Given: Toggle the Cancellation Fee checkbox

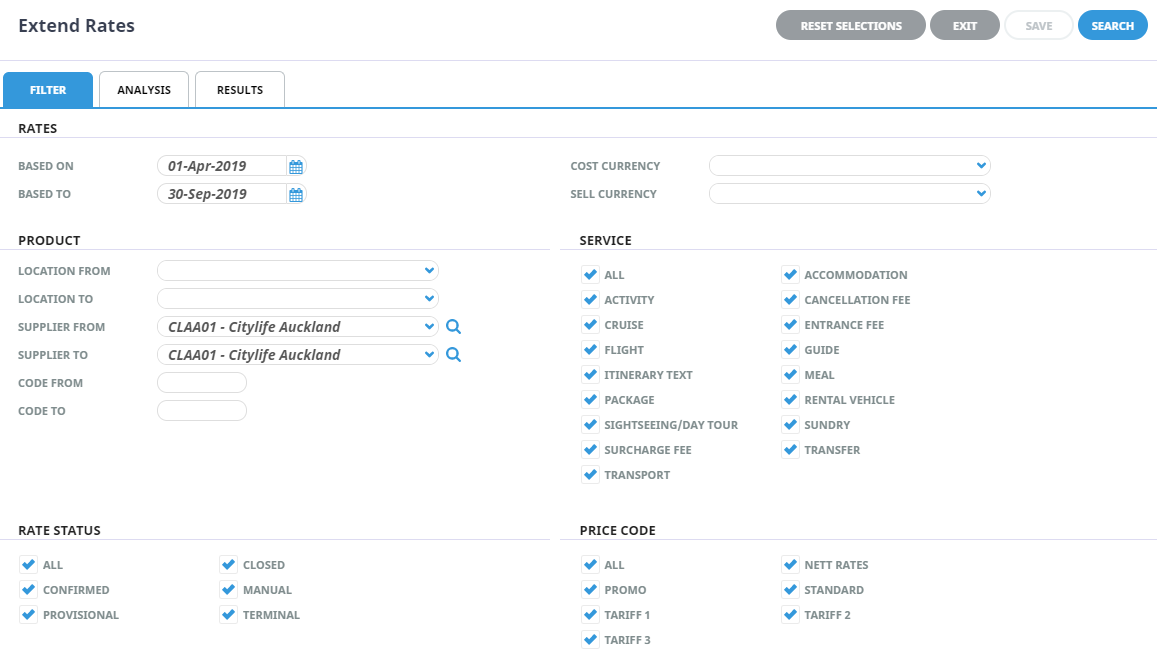Looking at the screenshot, I should [x=790, y=300].
